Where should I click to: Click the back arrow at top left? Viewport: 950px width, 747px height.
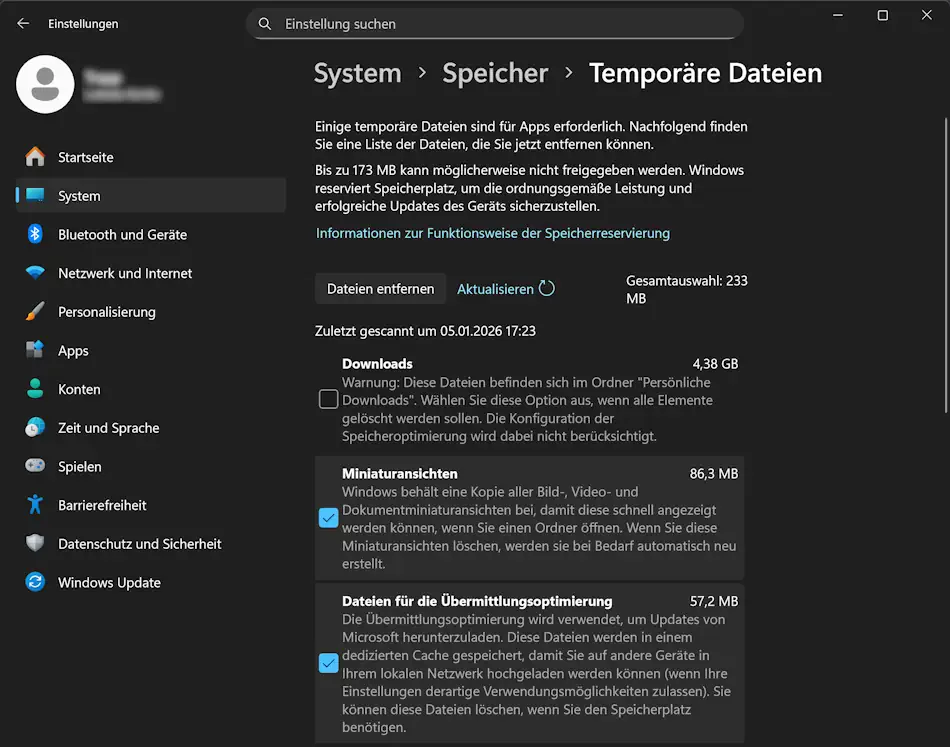click(22, 23)
